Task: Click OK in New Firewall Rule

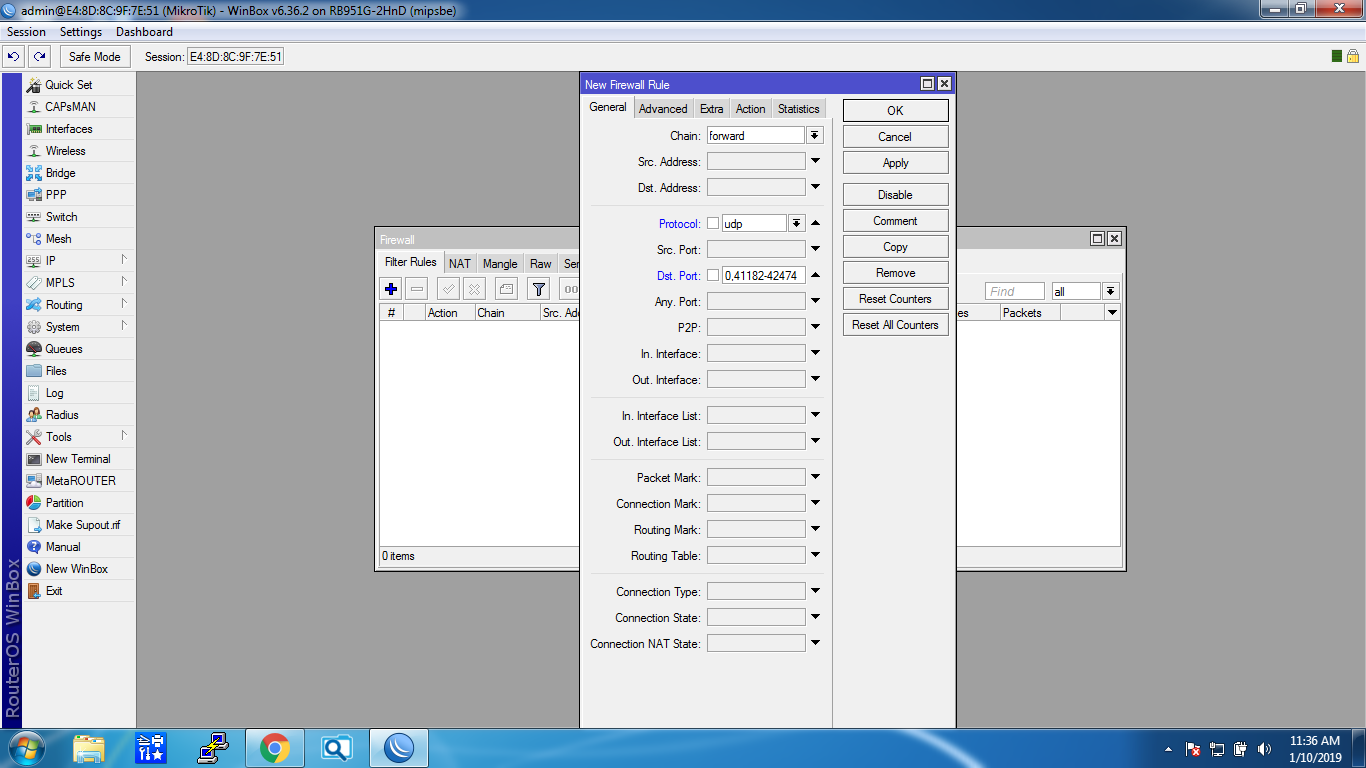Action: tap(895, 111)
